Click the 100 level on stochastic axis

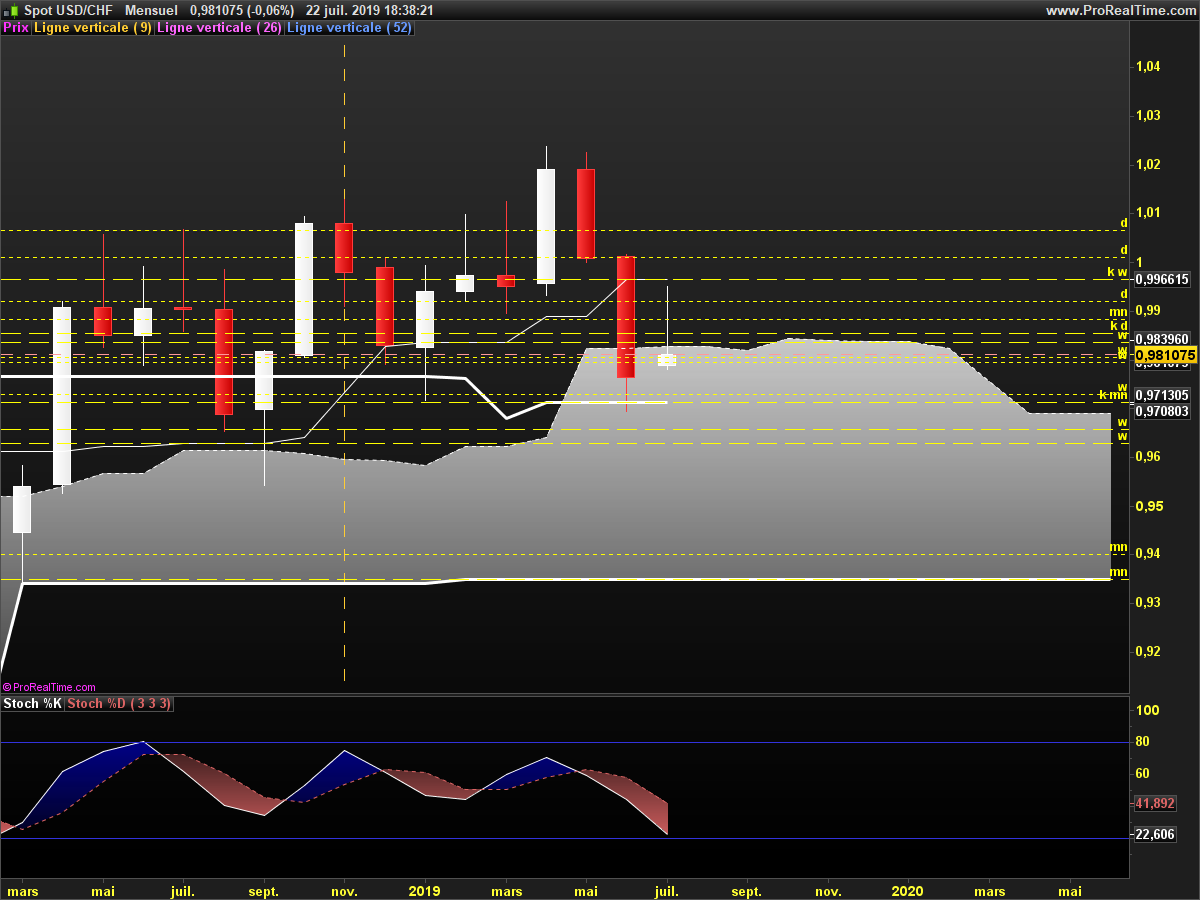click(x=1147, y=711)
